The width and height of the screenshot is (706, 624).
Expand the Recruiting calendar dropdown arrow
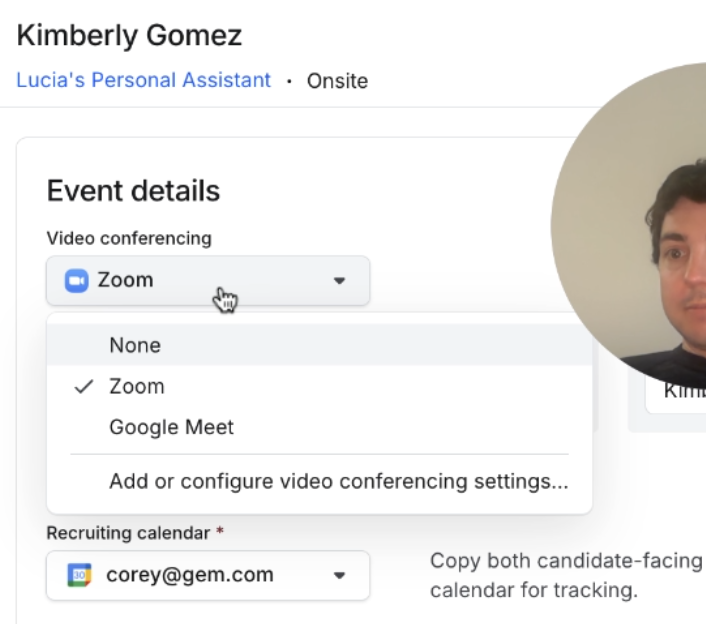[x=339, y=576]
